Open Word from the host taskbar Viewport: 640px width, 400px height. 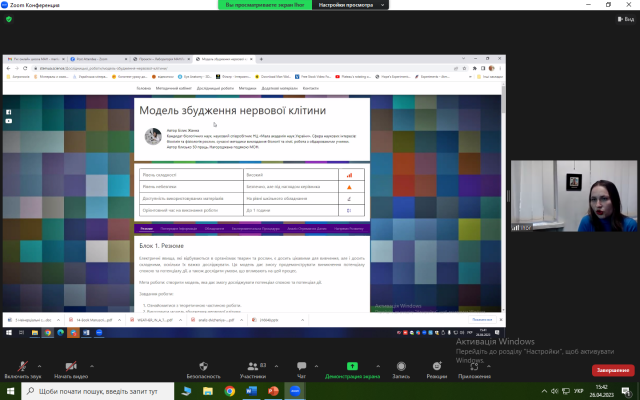[251, 391]
